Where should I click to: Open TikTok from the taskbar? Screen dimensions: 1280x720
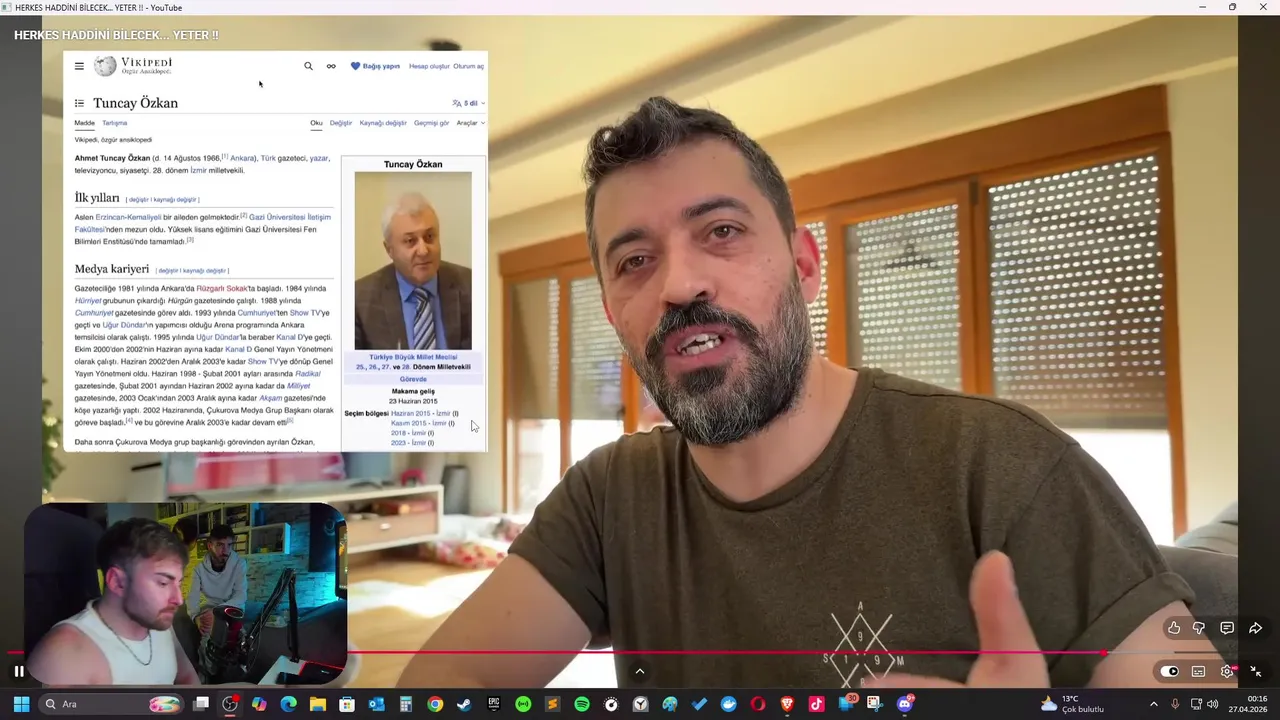point(816,704)
